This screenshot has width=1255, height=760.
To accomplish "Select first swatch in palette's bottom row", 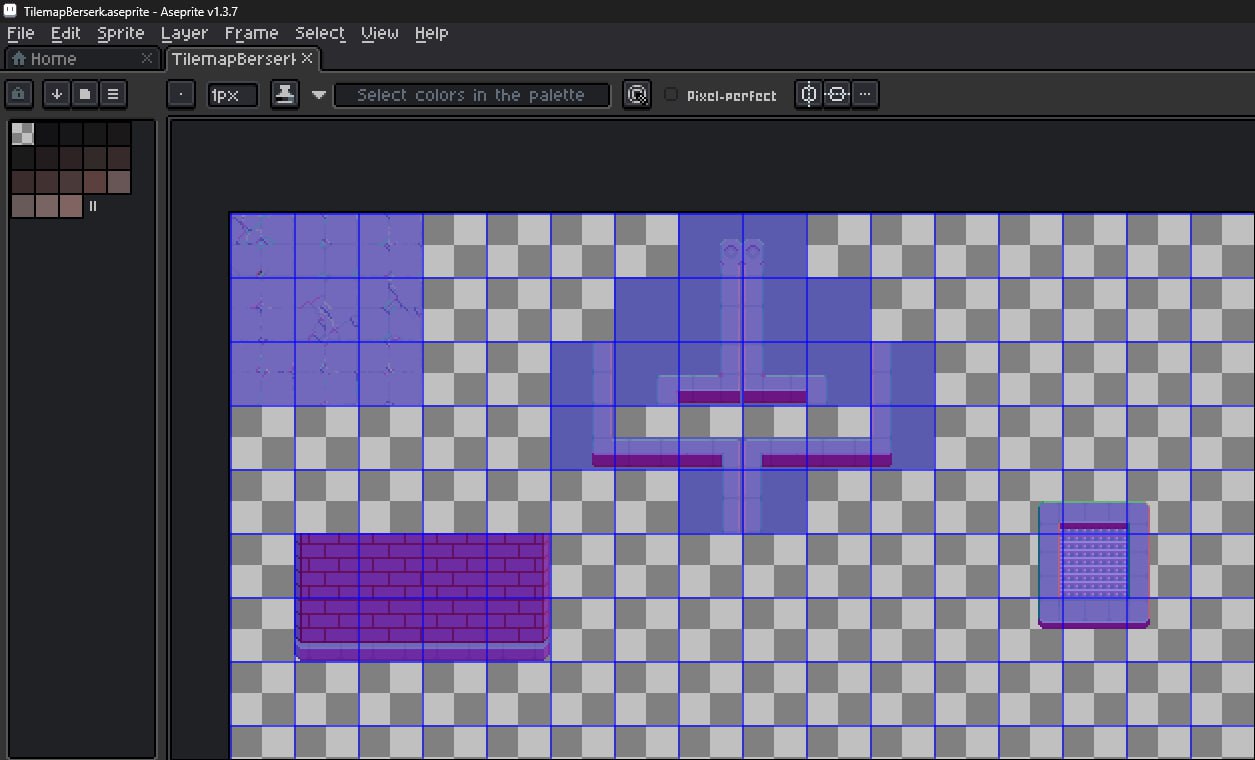I will pyautogui.click(x=22, y=206).
